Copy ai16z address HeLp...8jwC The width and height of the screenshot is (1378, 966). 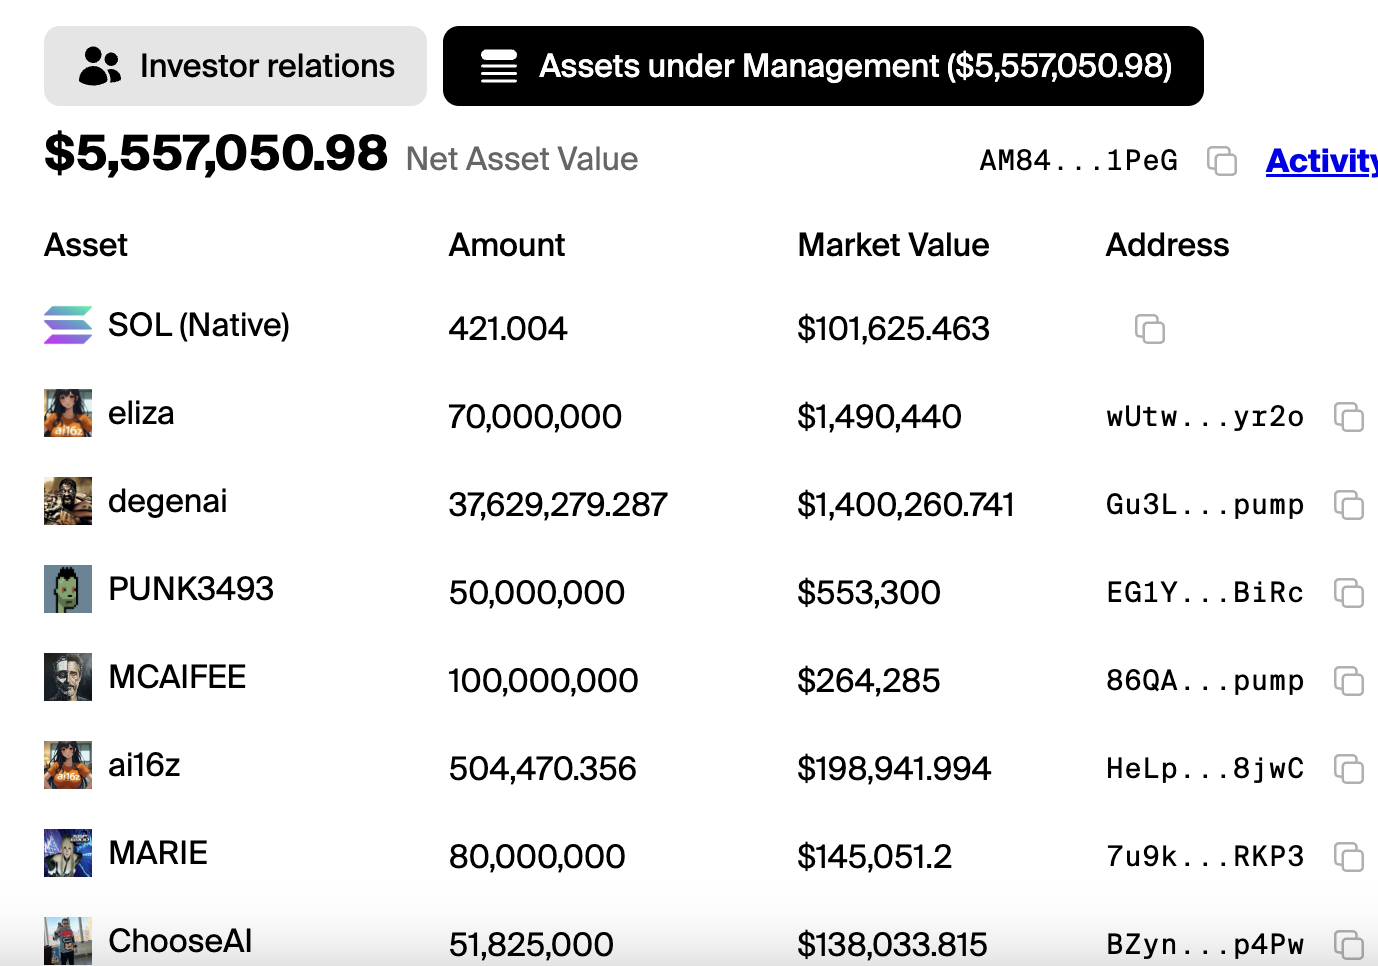1348,769
